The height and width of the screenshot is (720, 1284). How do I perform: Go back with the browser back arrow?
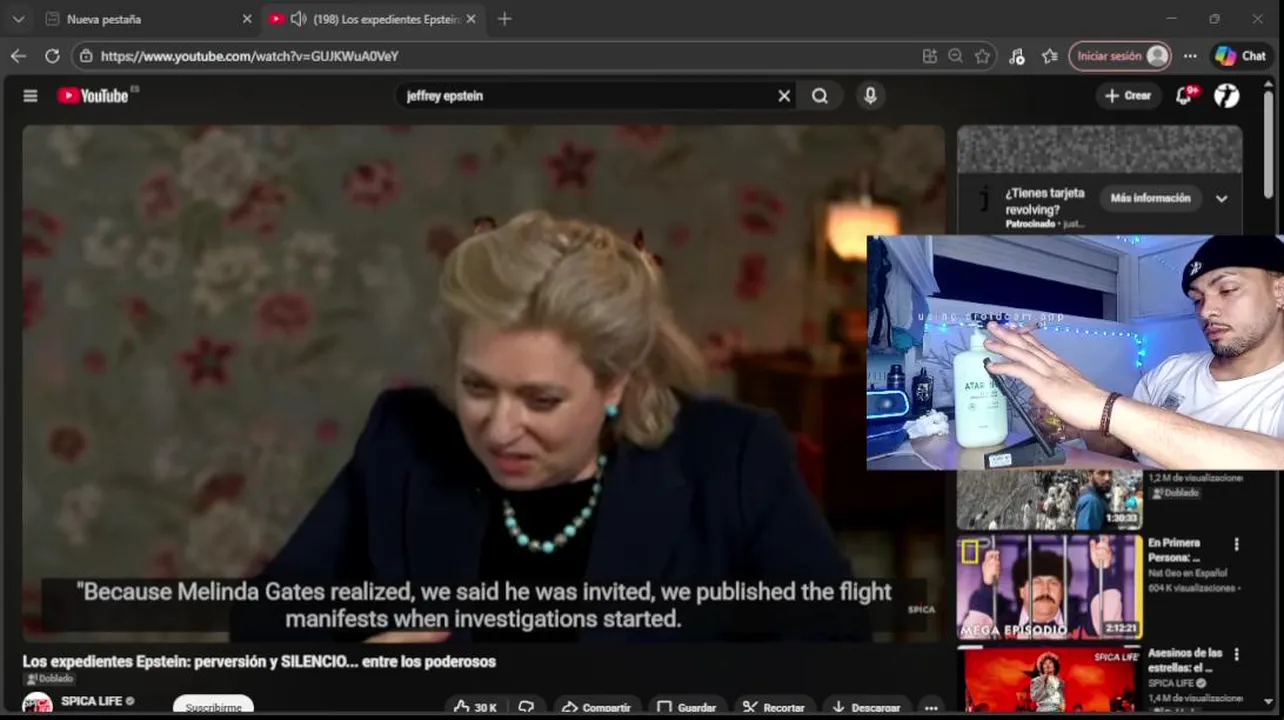(18, 56)
